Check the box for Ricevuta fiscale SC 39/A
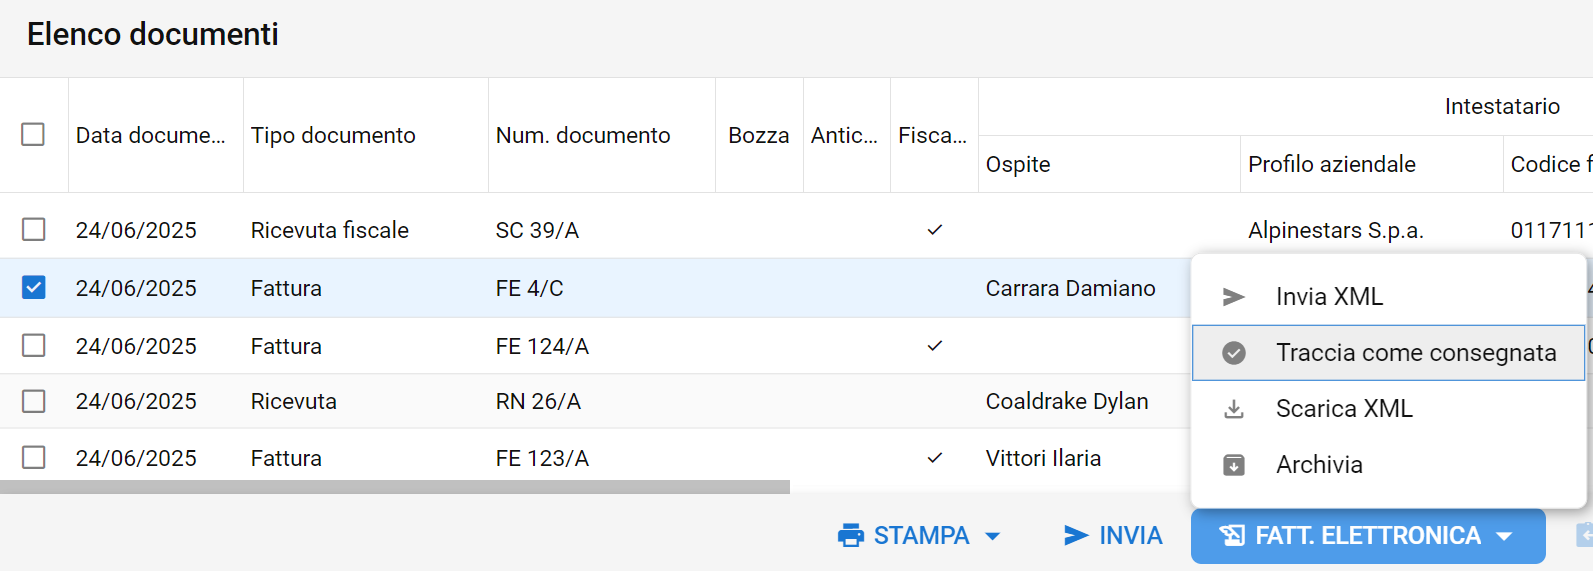The width and height of the screenshot is (1593, 571). [x=34, y=230]
